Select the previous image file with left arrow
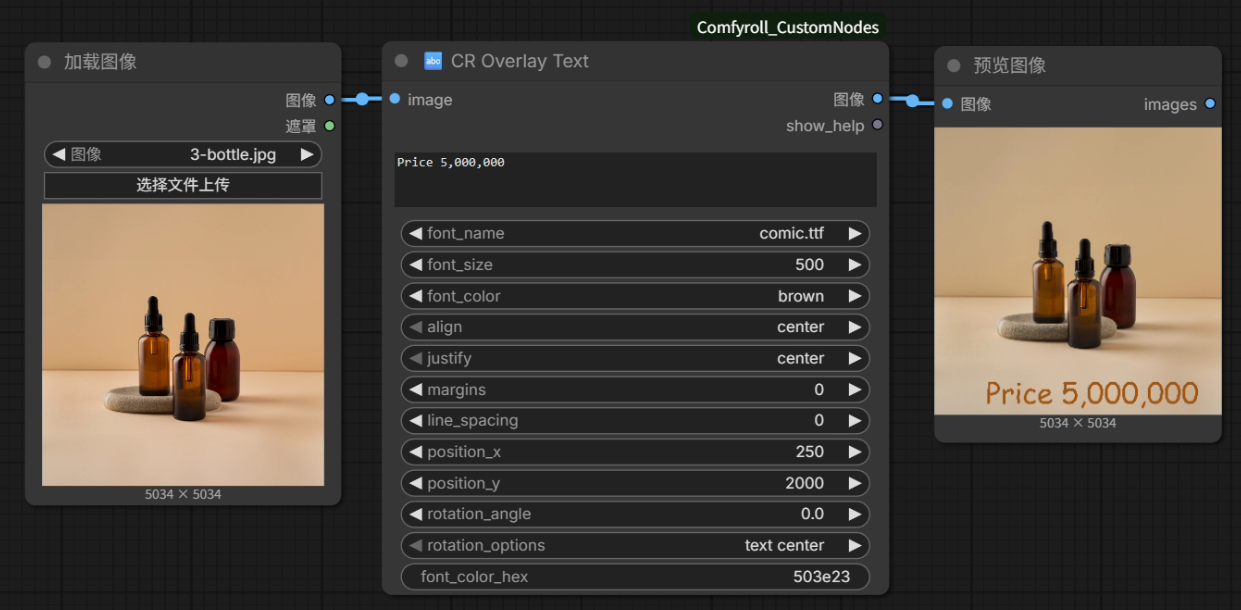Screen dimensions: 1241x610 [58, 155]
